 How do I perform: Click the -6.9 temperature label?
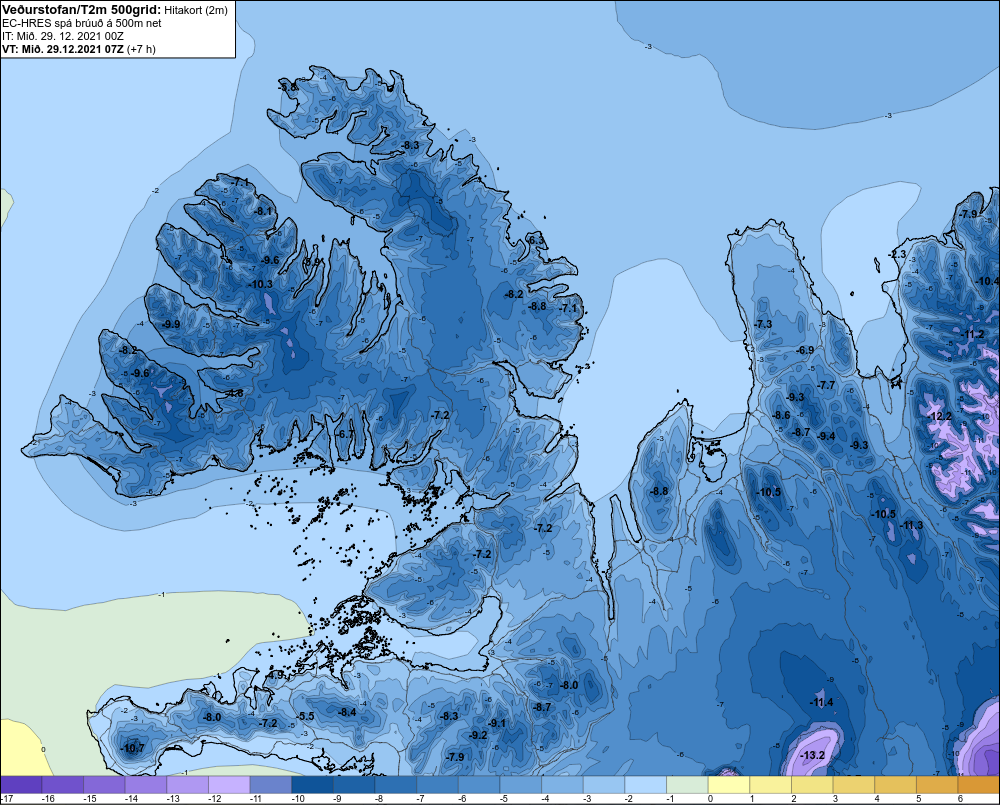tap(805, 350)
